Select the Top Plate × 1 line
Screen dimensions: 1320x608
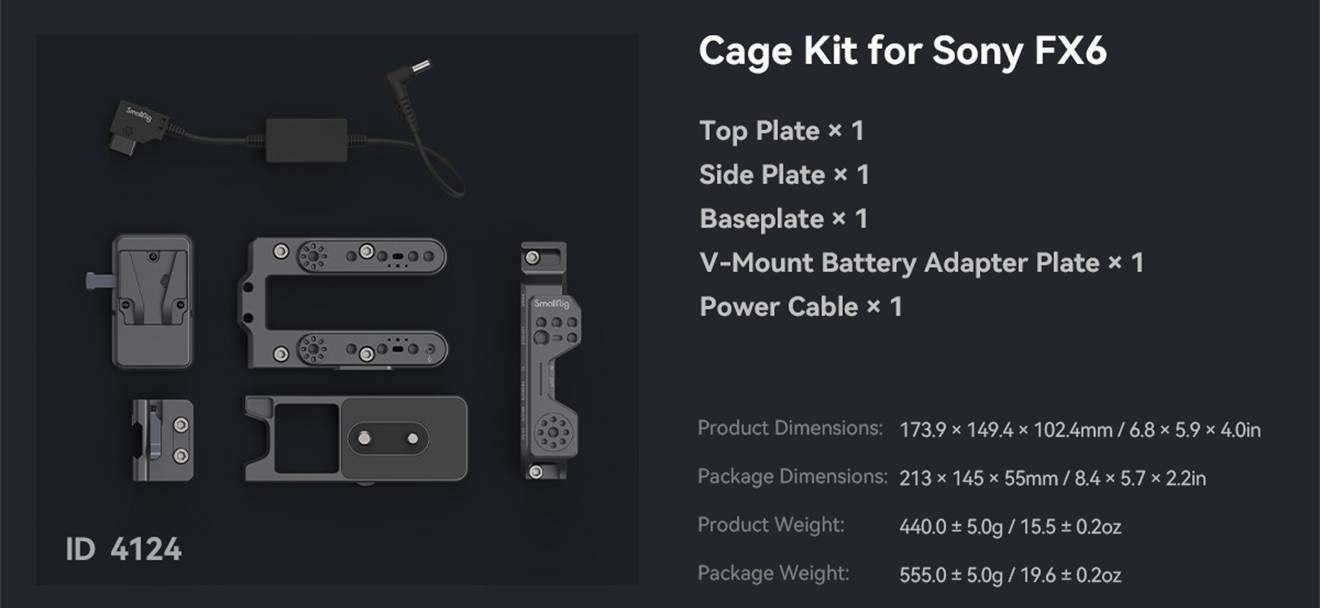(x=781, y=131)
